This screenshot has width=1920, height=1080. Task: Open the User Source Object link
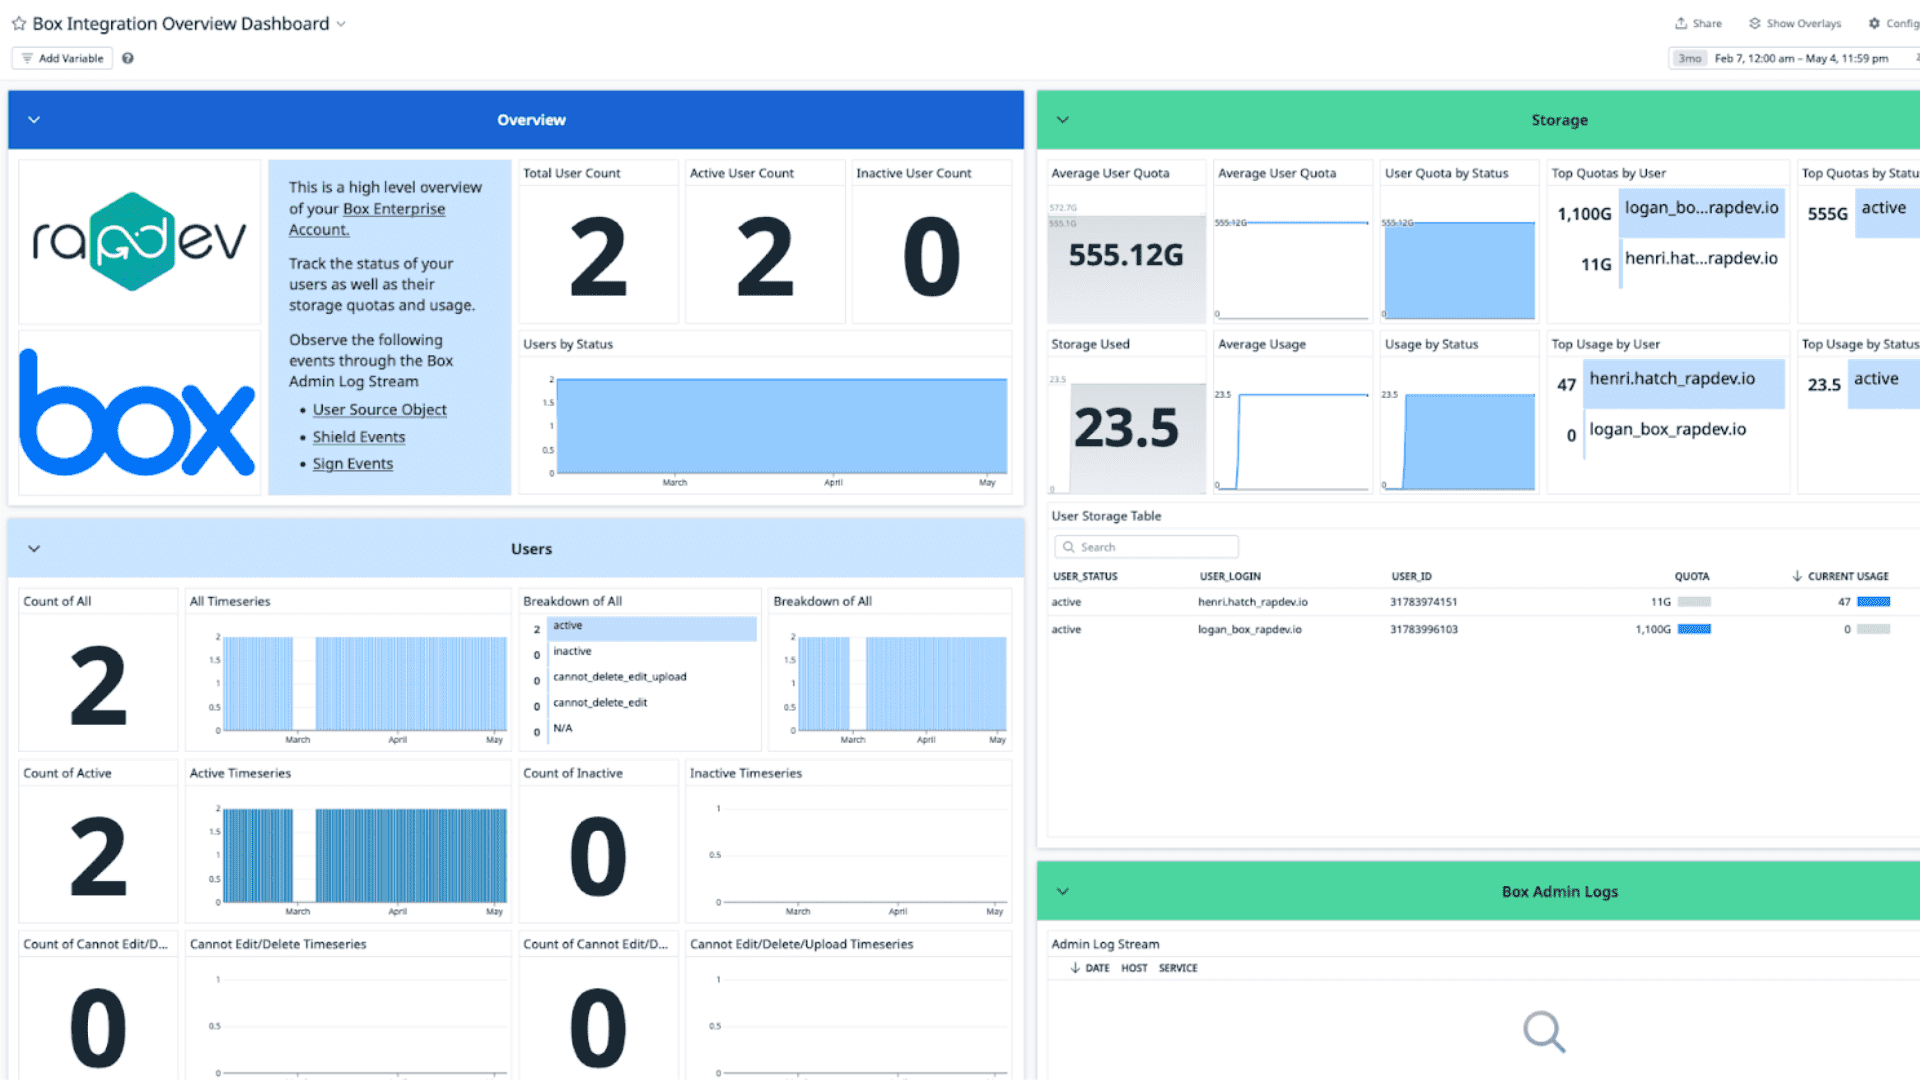tap(379, 409)
